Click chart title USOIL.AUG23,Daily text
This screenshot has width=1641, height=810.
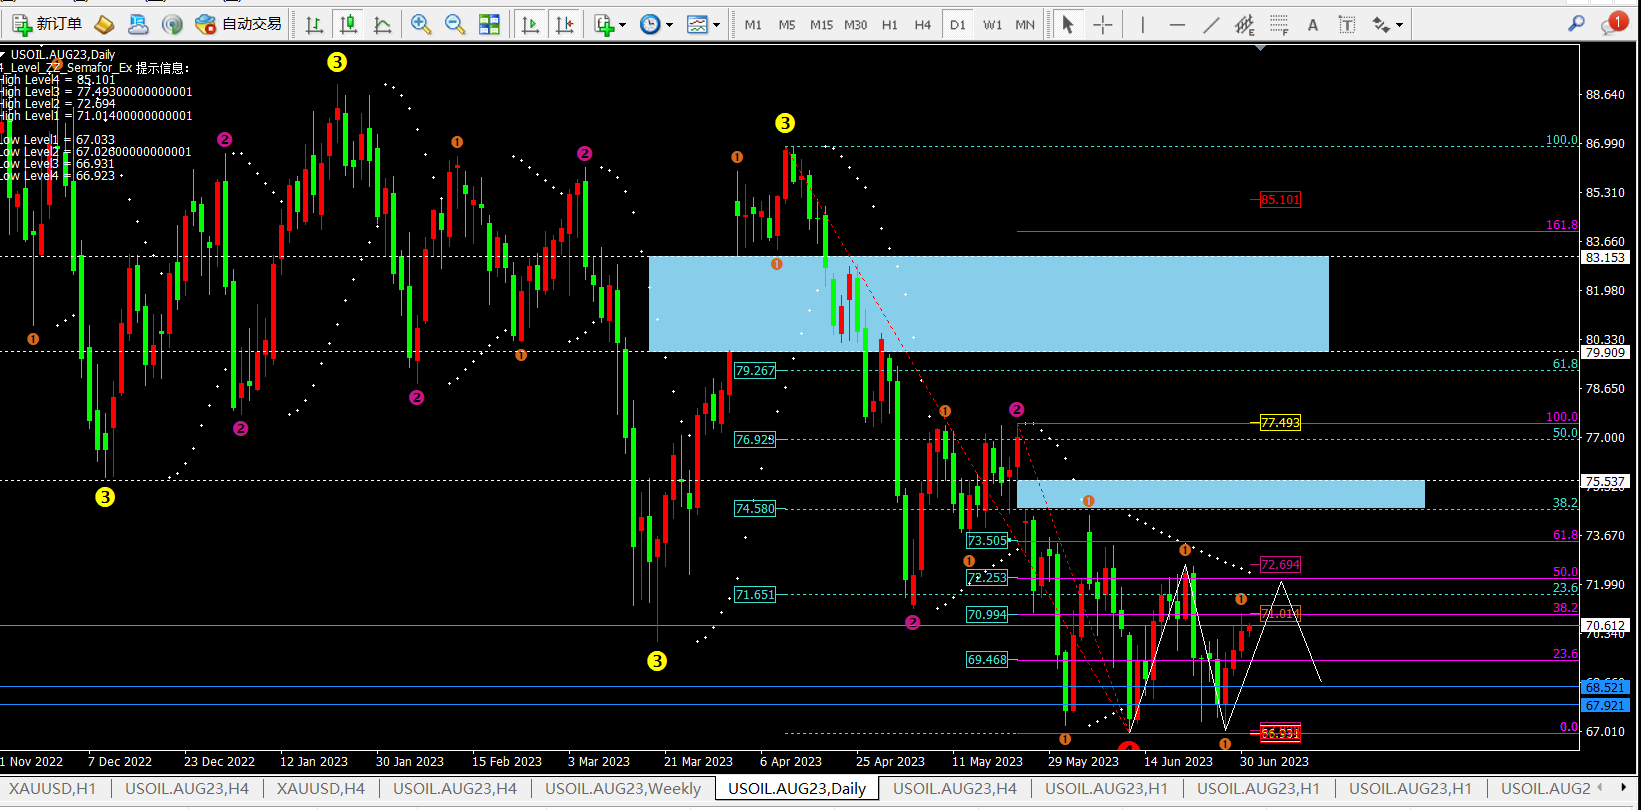click(63, 55)
